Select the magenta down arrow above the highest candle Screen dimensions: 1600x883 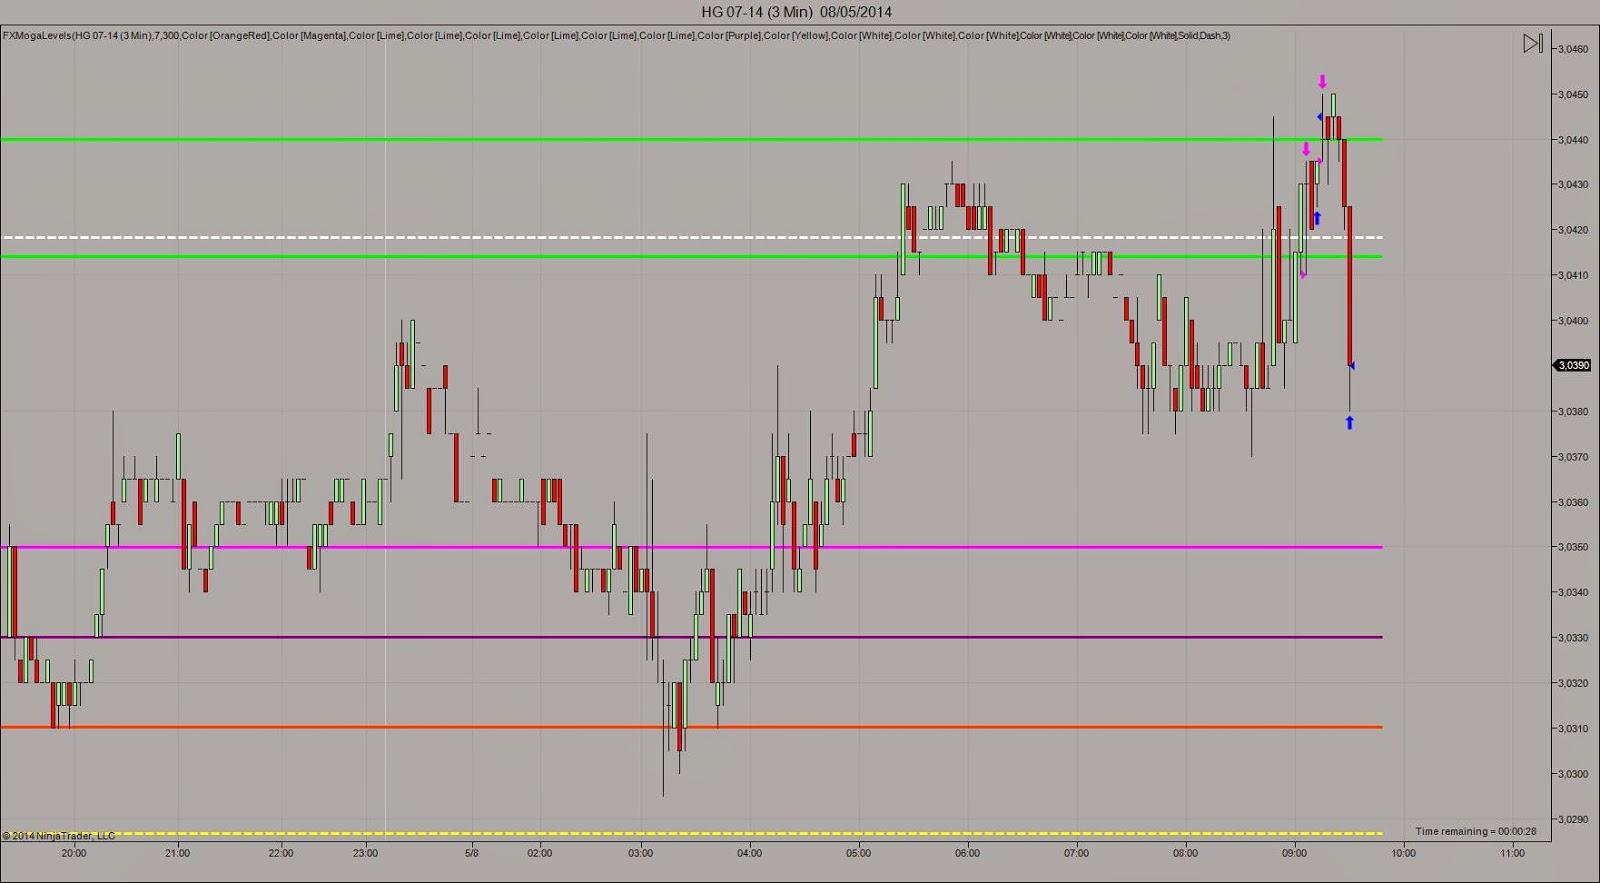click(1322, 82)
